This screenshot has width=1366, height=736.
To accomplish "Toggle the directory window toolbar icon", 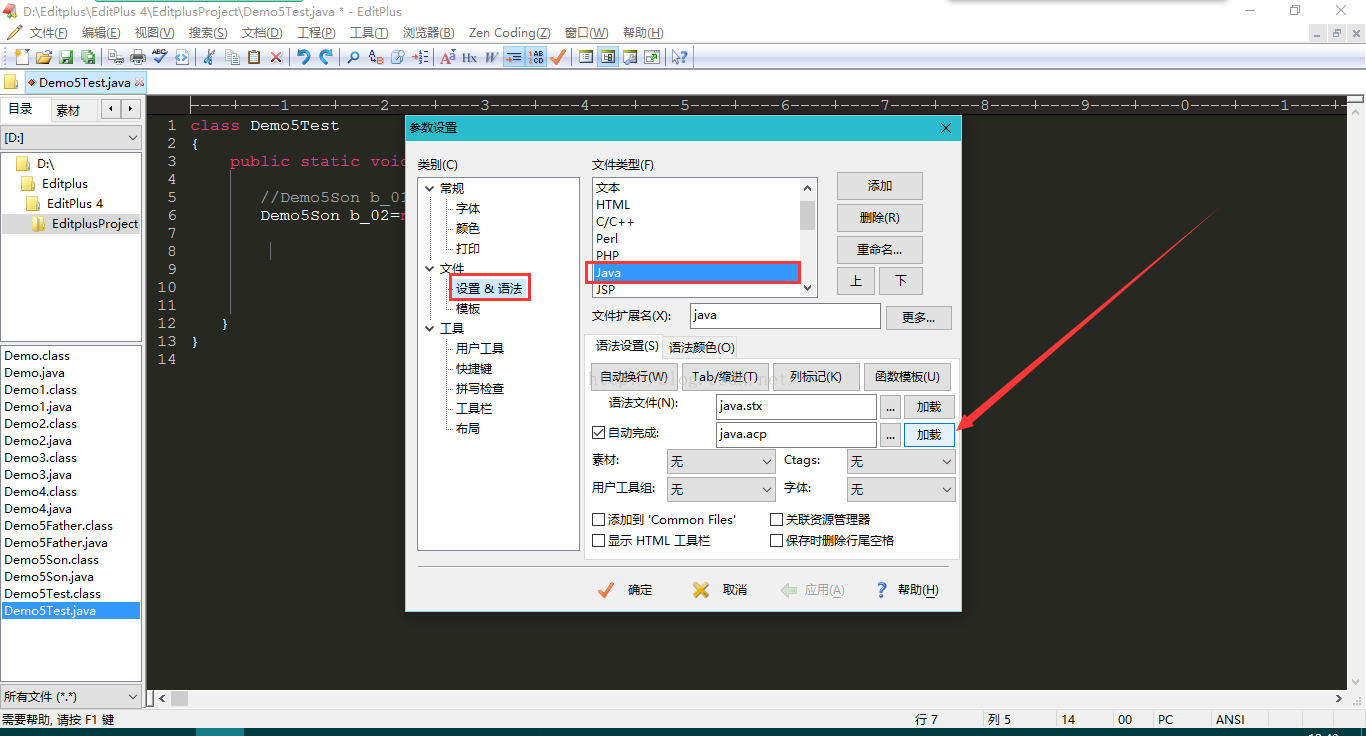I will pyautogui.click(x=607, y=57).
